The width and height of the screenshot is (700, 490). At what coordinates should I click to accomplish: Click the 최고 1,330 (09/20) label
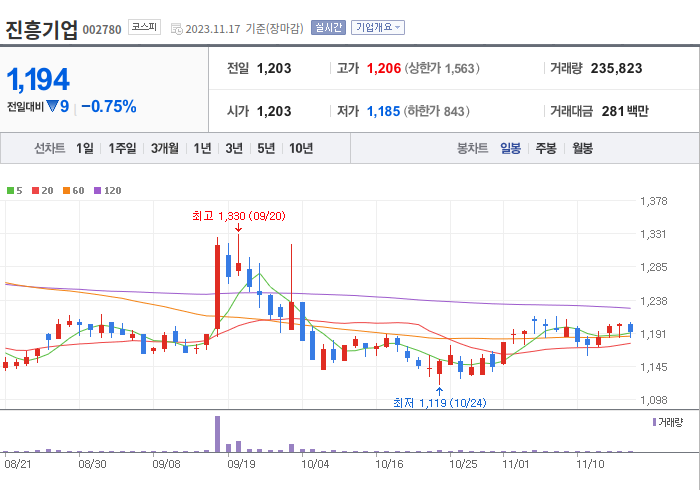pos(239,216)
